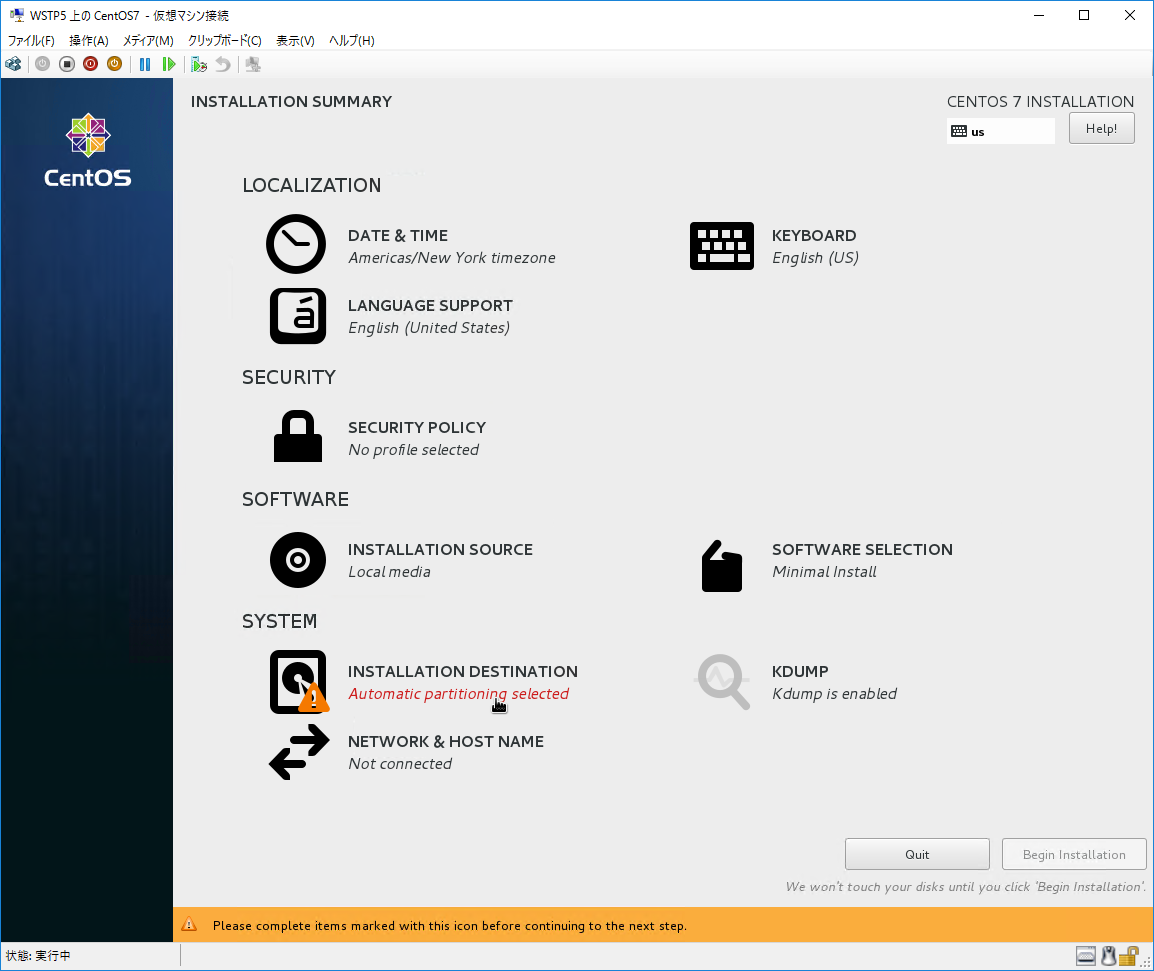This screenshot has width=1154, height=971.
Task: Click the SYSTEM section heading
Action: pyautogui.click(x=280, y=621)
